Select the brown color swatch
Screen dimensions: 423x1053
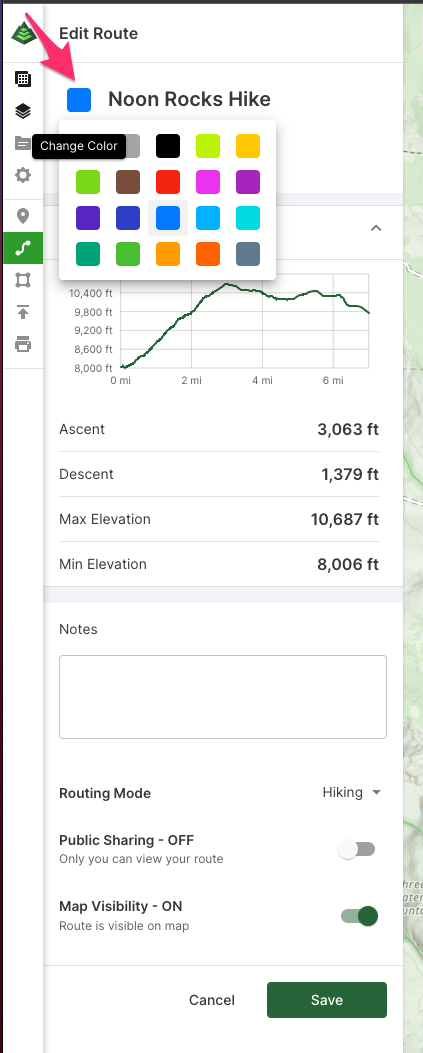[x=128, y=182]
